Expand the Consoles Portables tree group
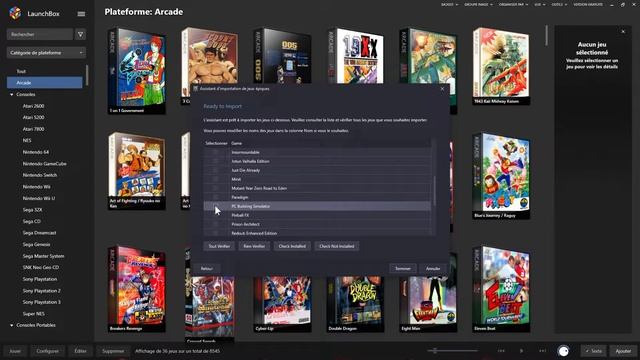640x360 pixels. click(11, 325)
